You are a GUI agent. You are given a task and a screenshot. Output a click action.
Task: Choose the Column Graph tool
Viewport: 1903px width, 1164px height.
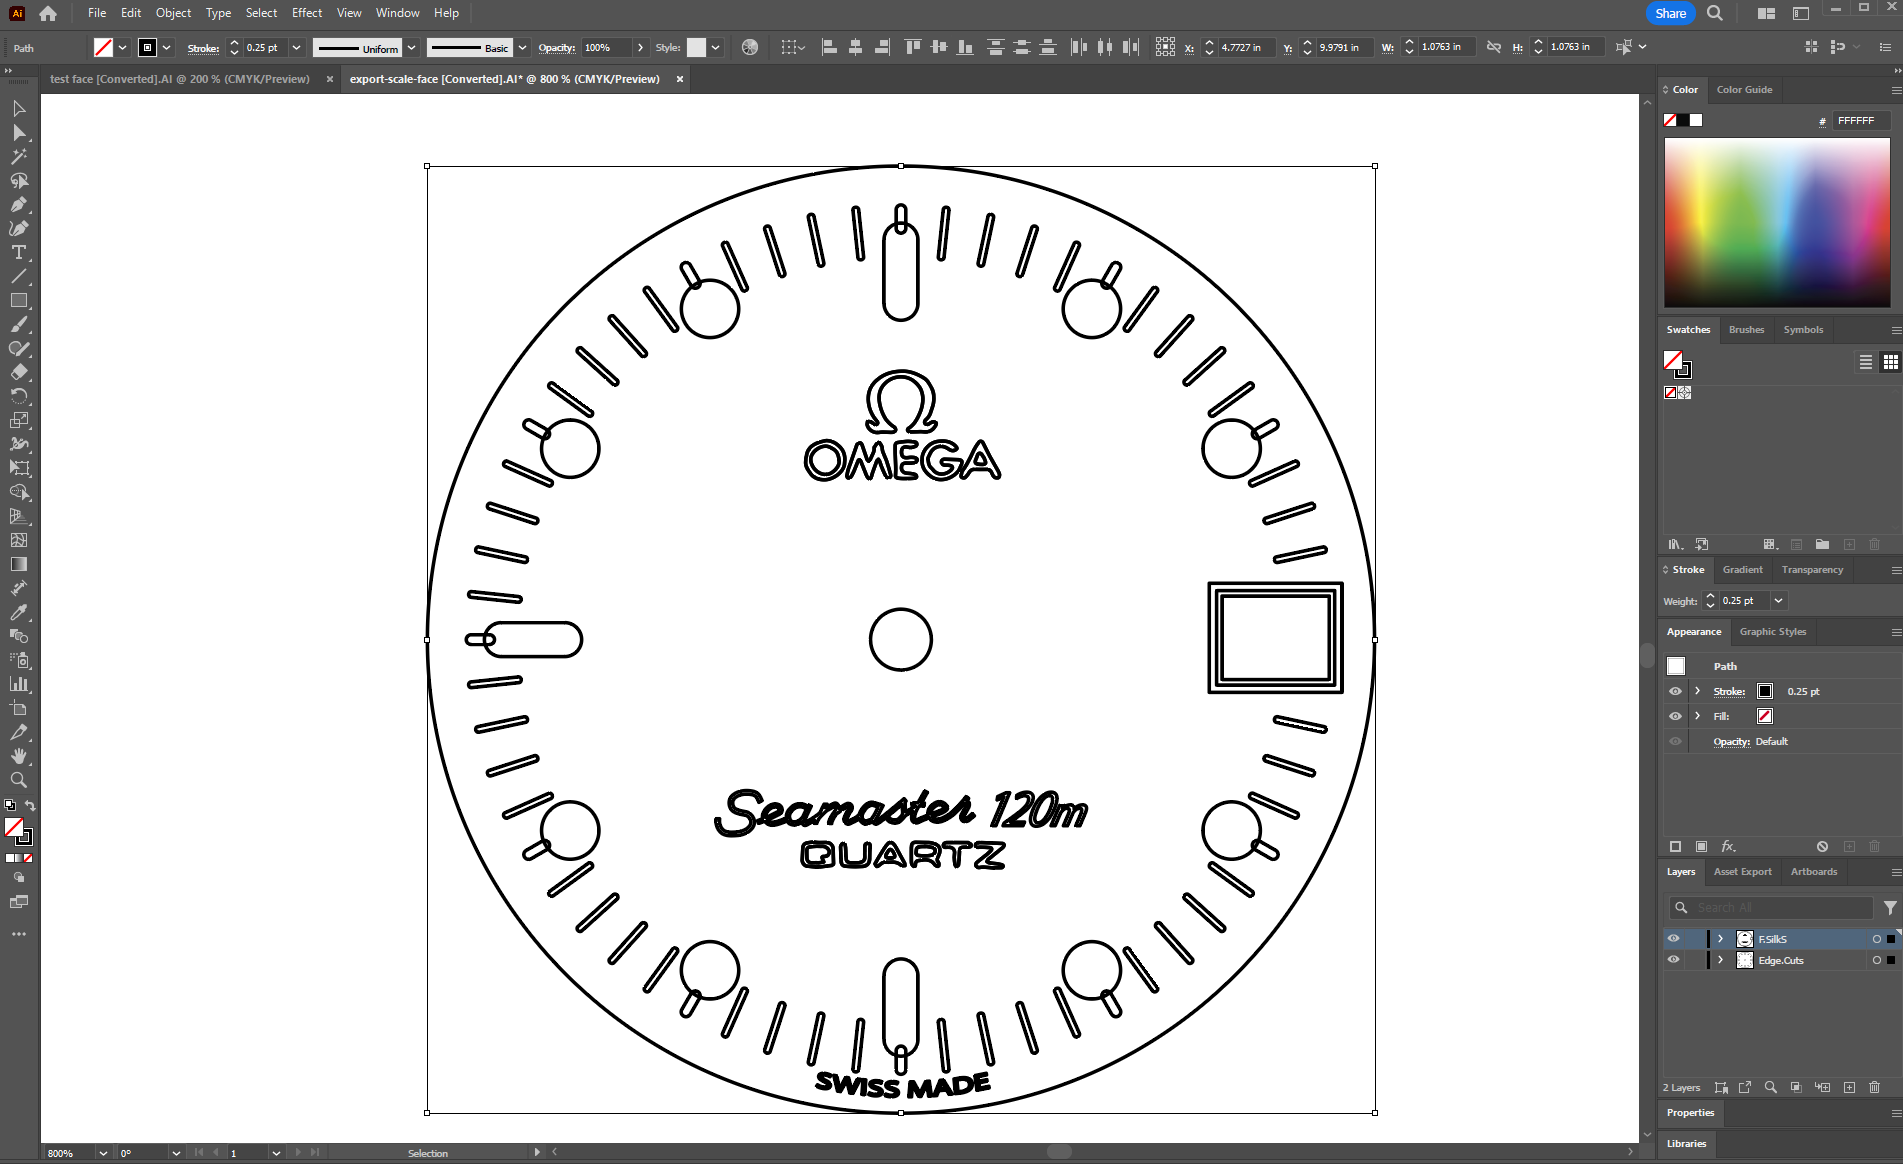point(19,684)
